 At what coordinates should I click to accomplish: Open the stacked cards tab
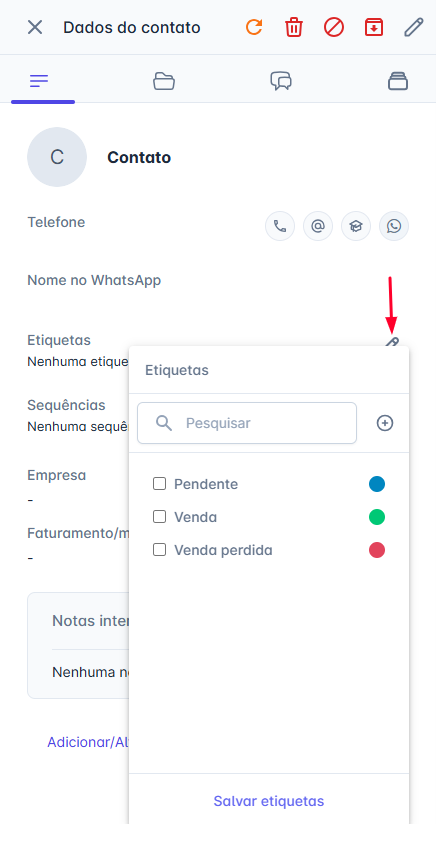coord(398,81)
